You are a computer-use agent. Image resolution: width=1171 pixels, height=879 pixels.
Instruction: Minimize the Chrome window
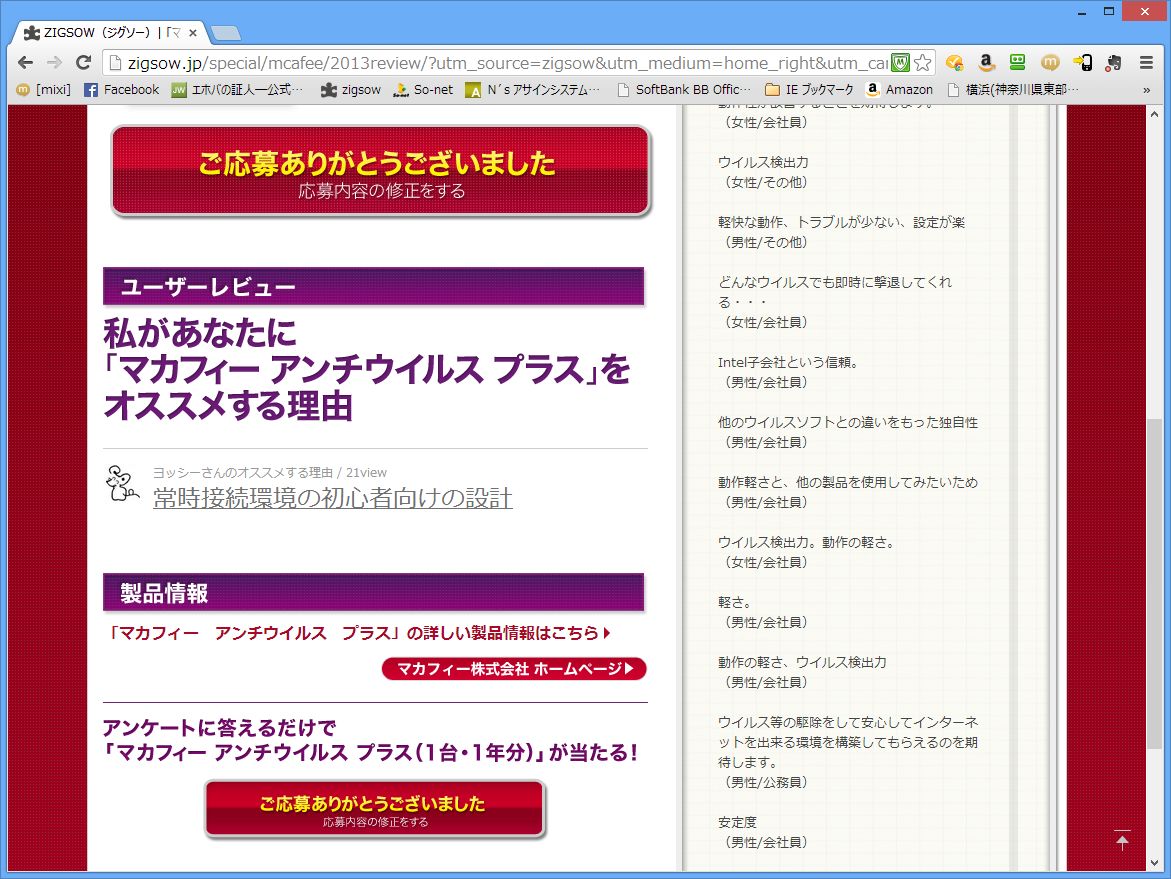1081,11
